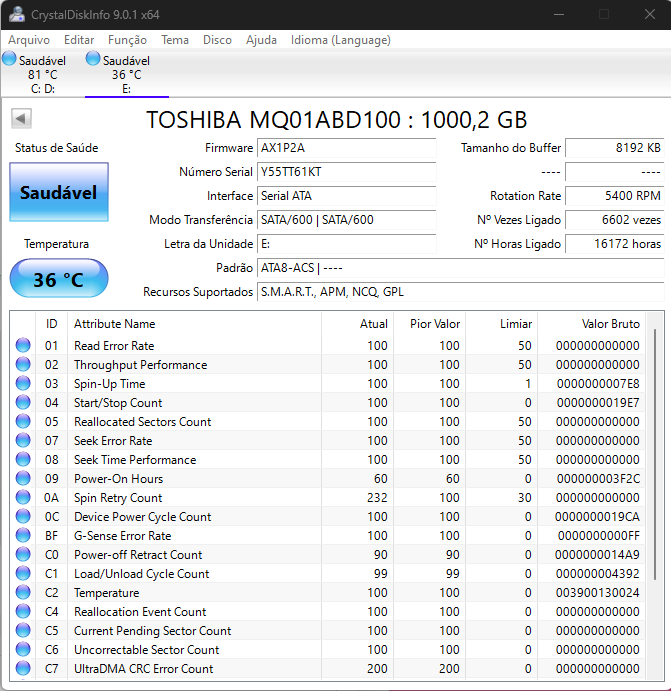Open the Tema menu
The height and width of the screenshot is (691, 671).
click(175, 40)
